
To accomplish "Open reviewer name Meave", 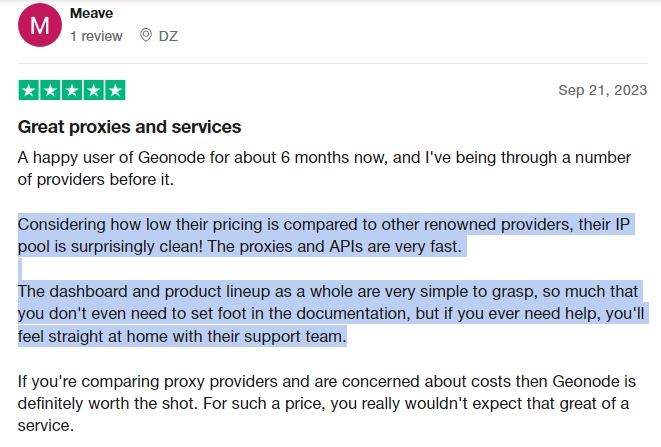I will (91, 13).
